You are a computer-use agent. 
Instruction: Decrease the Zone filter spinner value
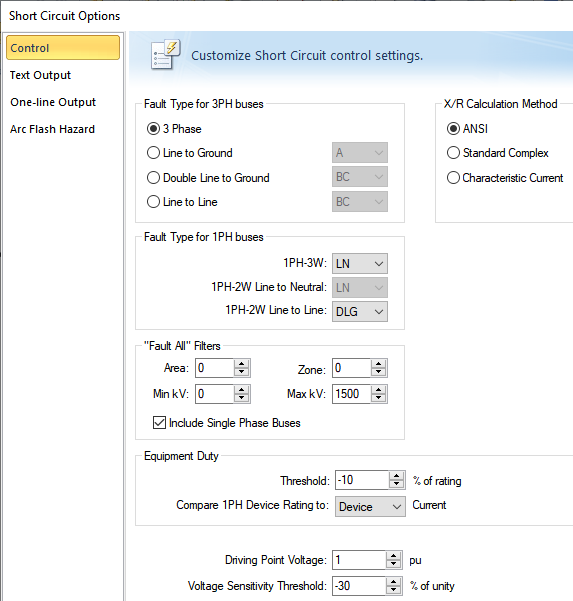pyautogui.click(x=379, y=372)
